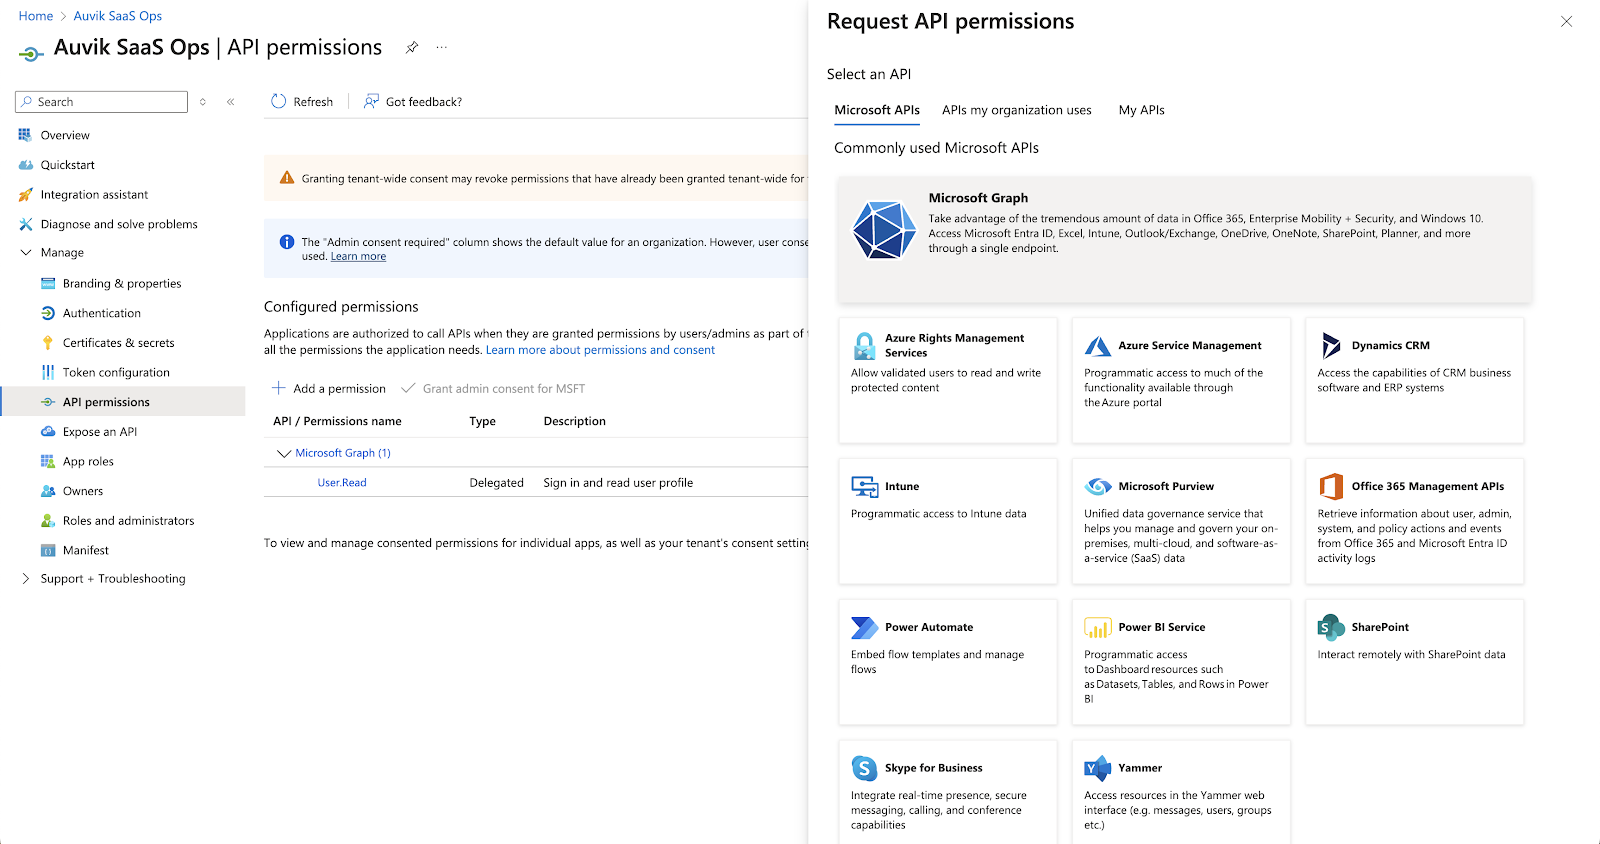Click the Delegated type cell
The width and height of the screenshot is (1600, 844).
click(497, 483)
